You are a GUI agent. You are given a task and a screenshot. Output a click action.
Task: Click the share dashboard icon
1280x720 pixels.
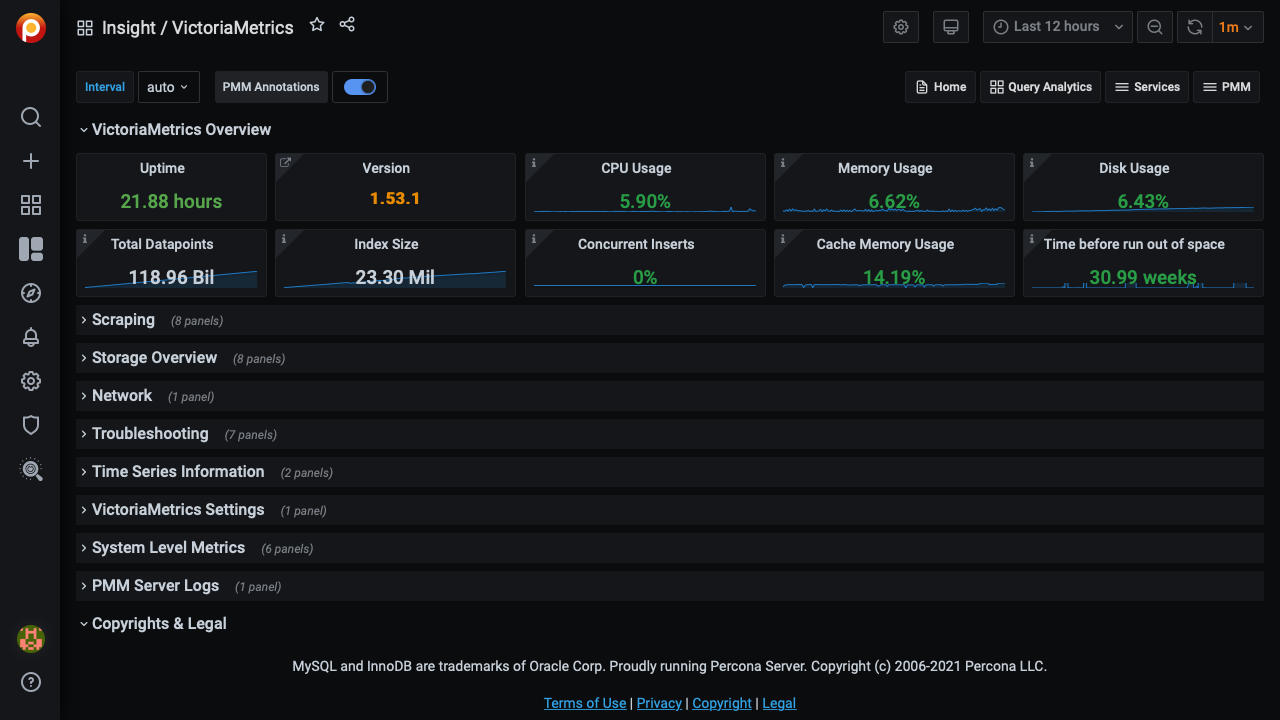coord(347,25)
